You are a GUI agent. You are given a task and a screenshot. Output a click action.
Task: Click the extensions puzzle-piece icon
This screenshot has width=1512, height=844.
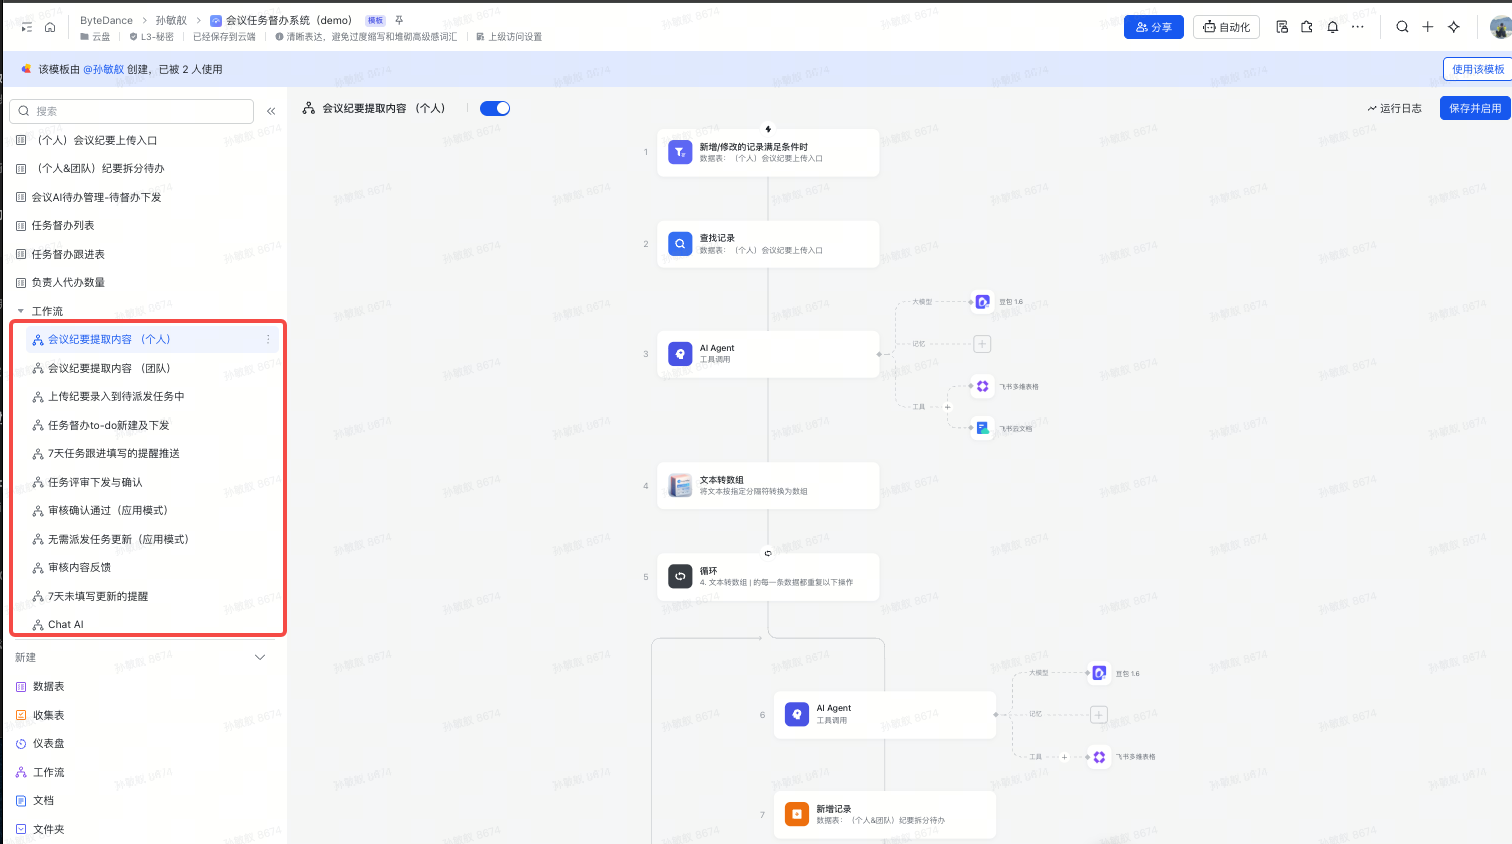pos(1307,27)
